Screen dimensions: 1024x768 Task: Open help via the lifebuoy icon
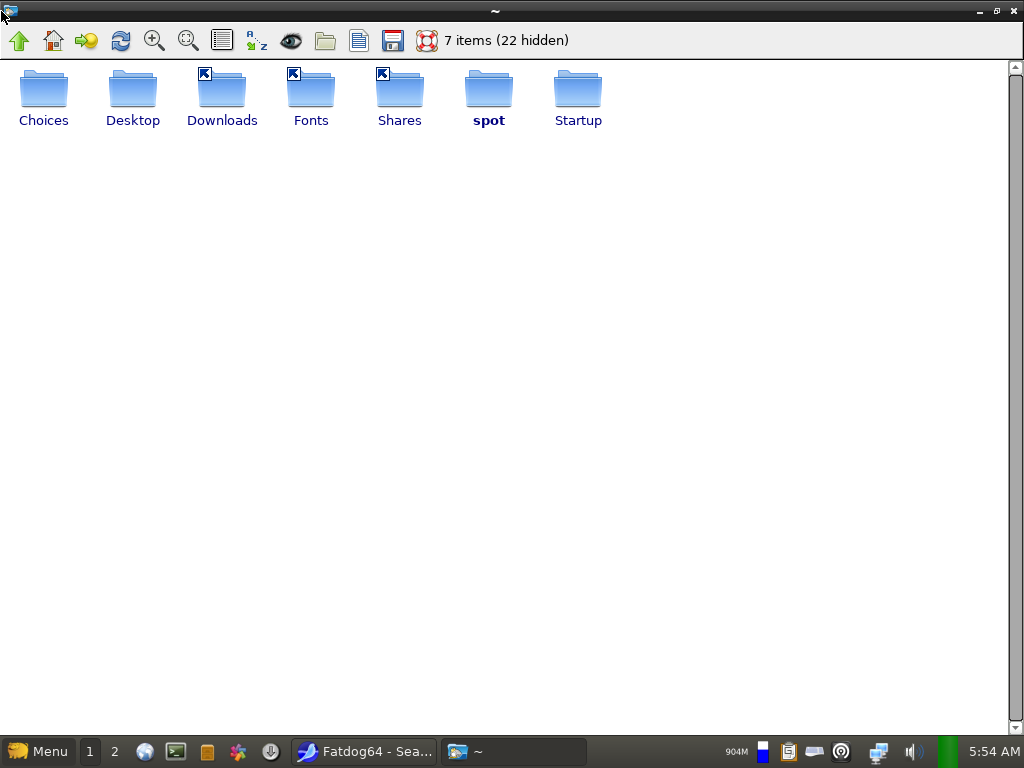[x=427, y=41]
